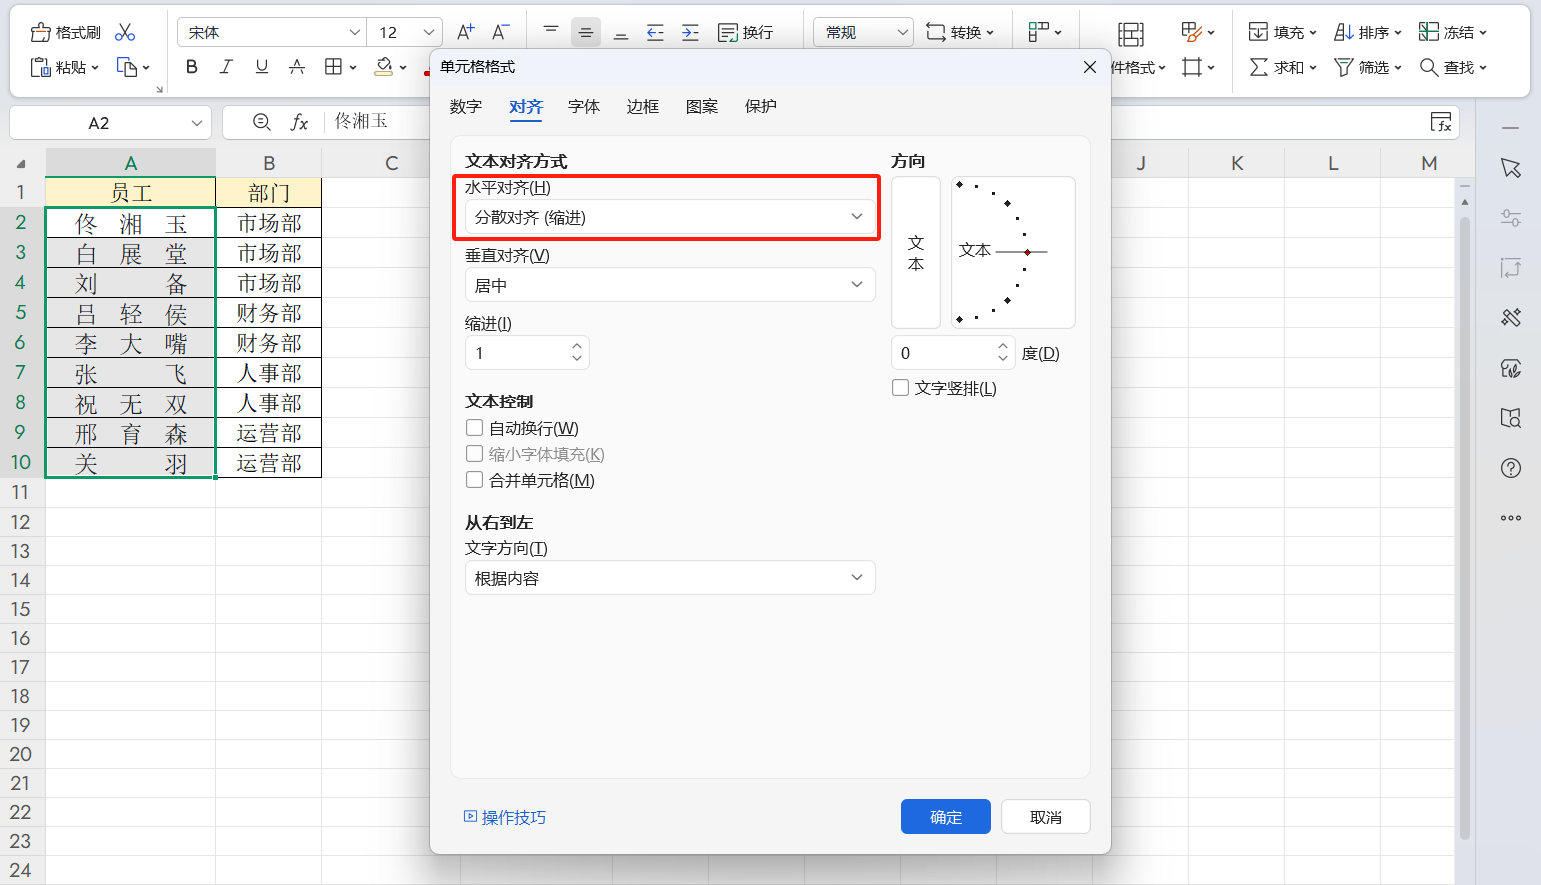Apply italic formatting
The height and width of the screenshot is (885, 1541).
click(x=226, y=67)
